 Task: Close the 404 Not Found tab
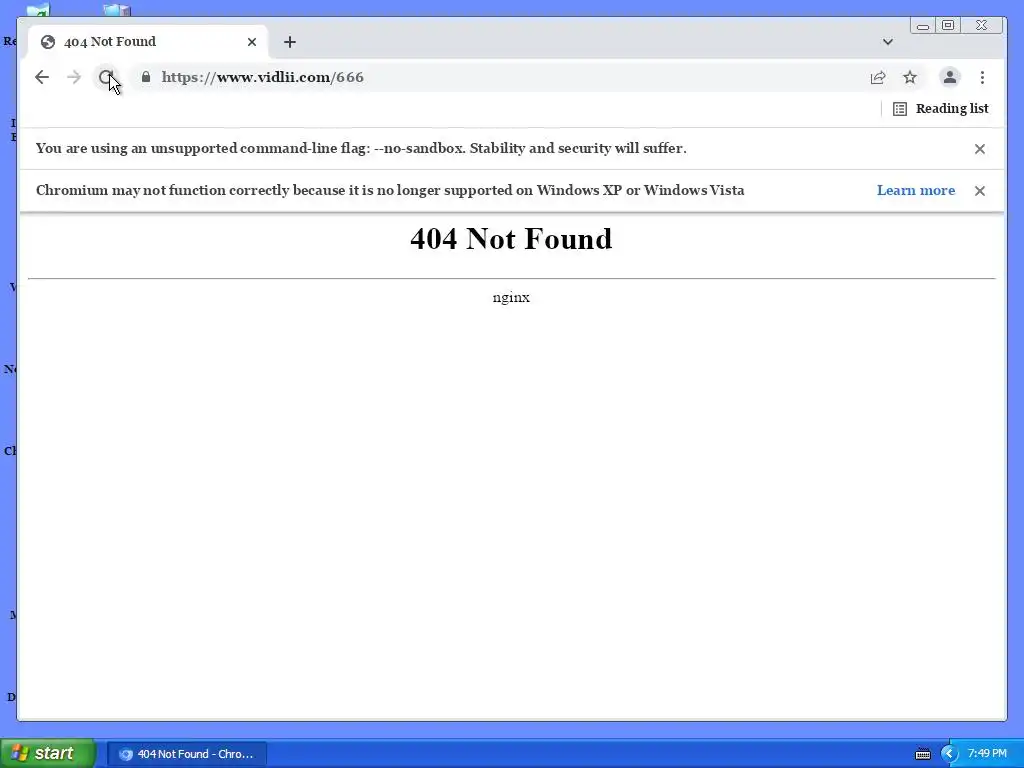coord(252,42)
